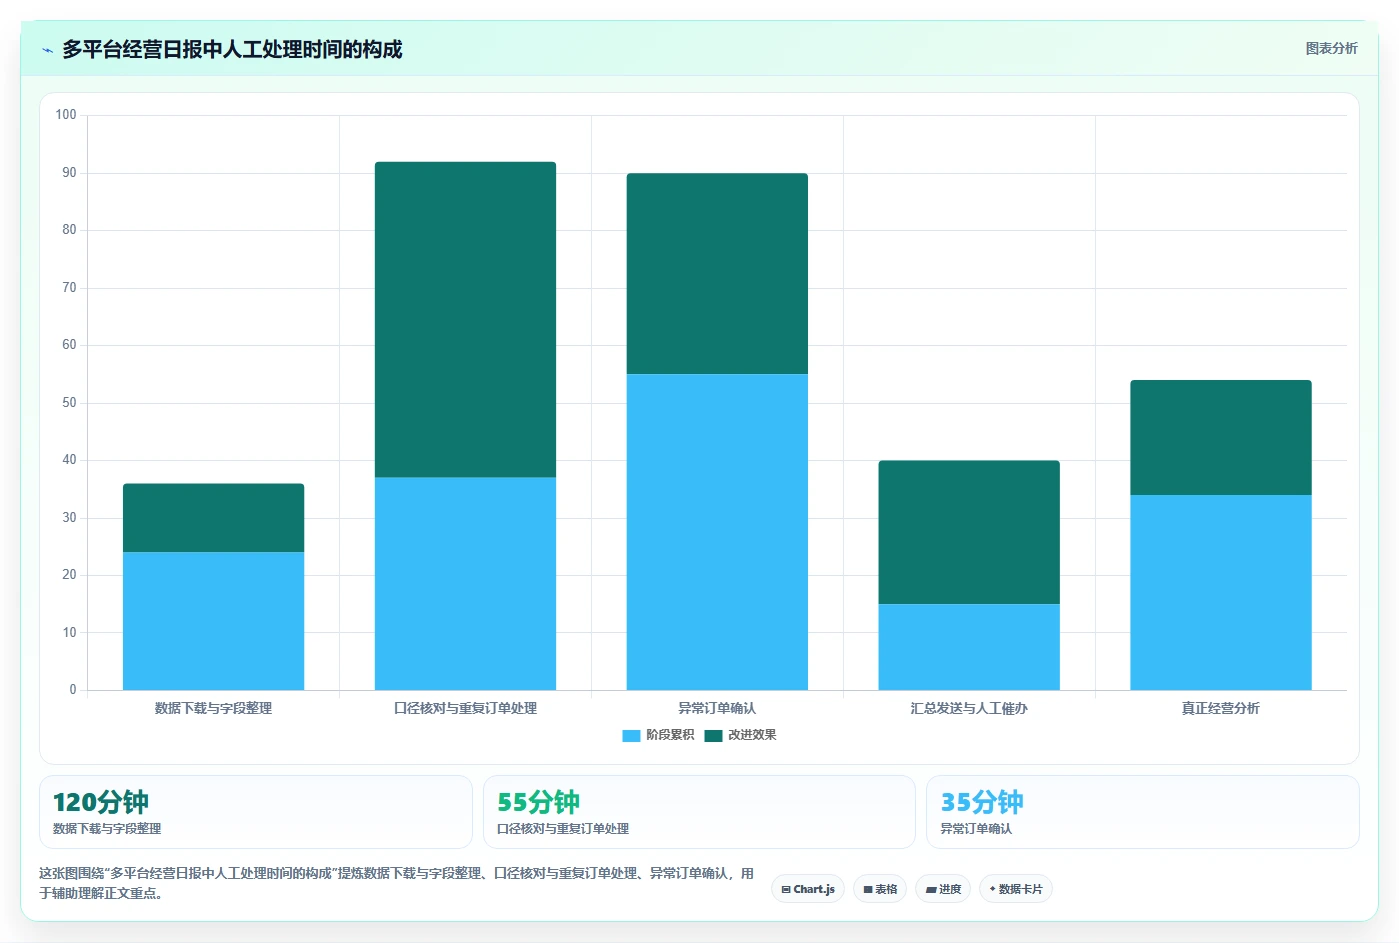Select the blue bar segment for 口径核对与重复订单处理
This screenshot has height=943, width=1399.
coord(465,584)
